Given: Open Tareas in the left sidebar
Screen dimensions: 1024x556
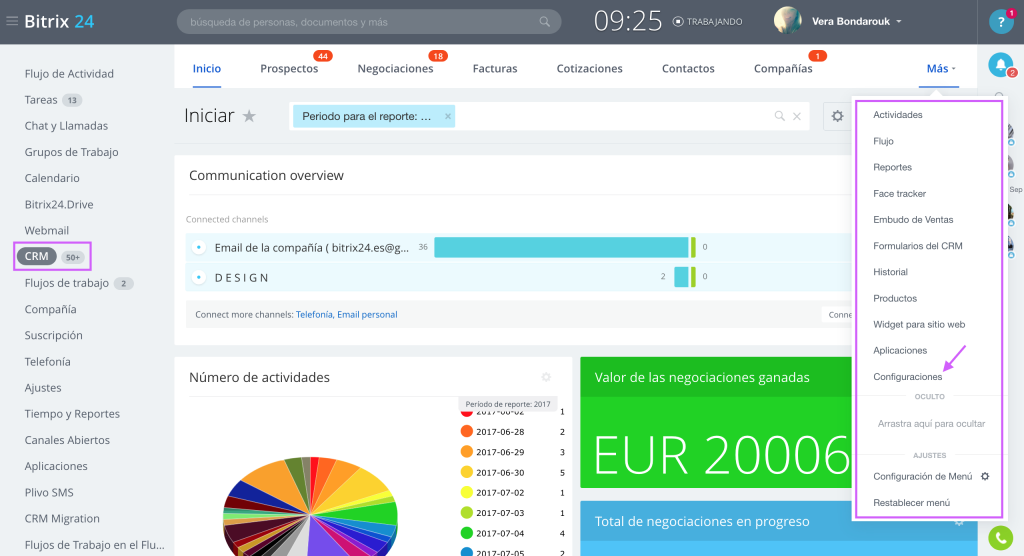Looking at the screenshot, I should (40, 100).
